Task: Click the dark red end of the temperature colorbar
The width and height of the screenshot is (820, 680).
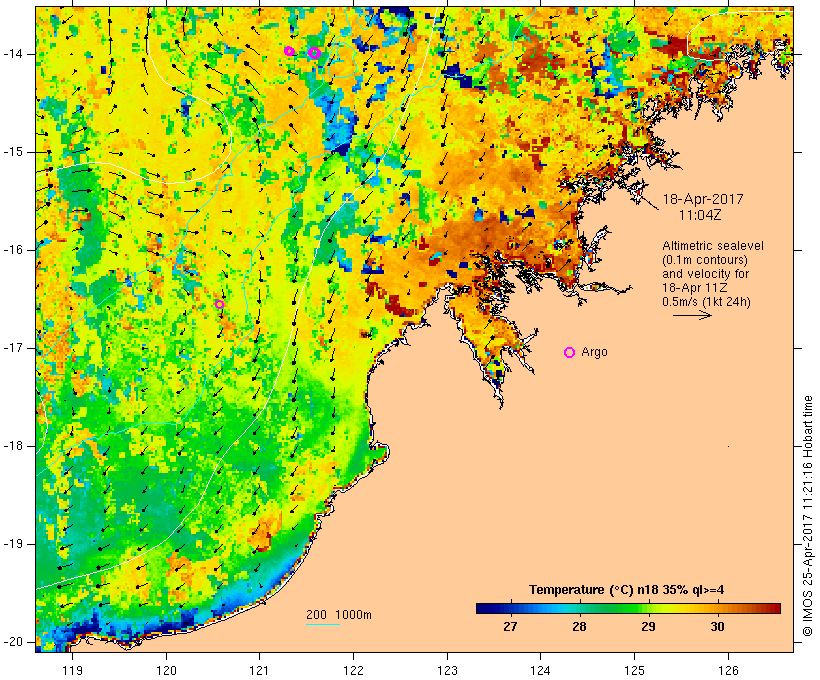Action: click(773, 608)
